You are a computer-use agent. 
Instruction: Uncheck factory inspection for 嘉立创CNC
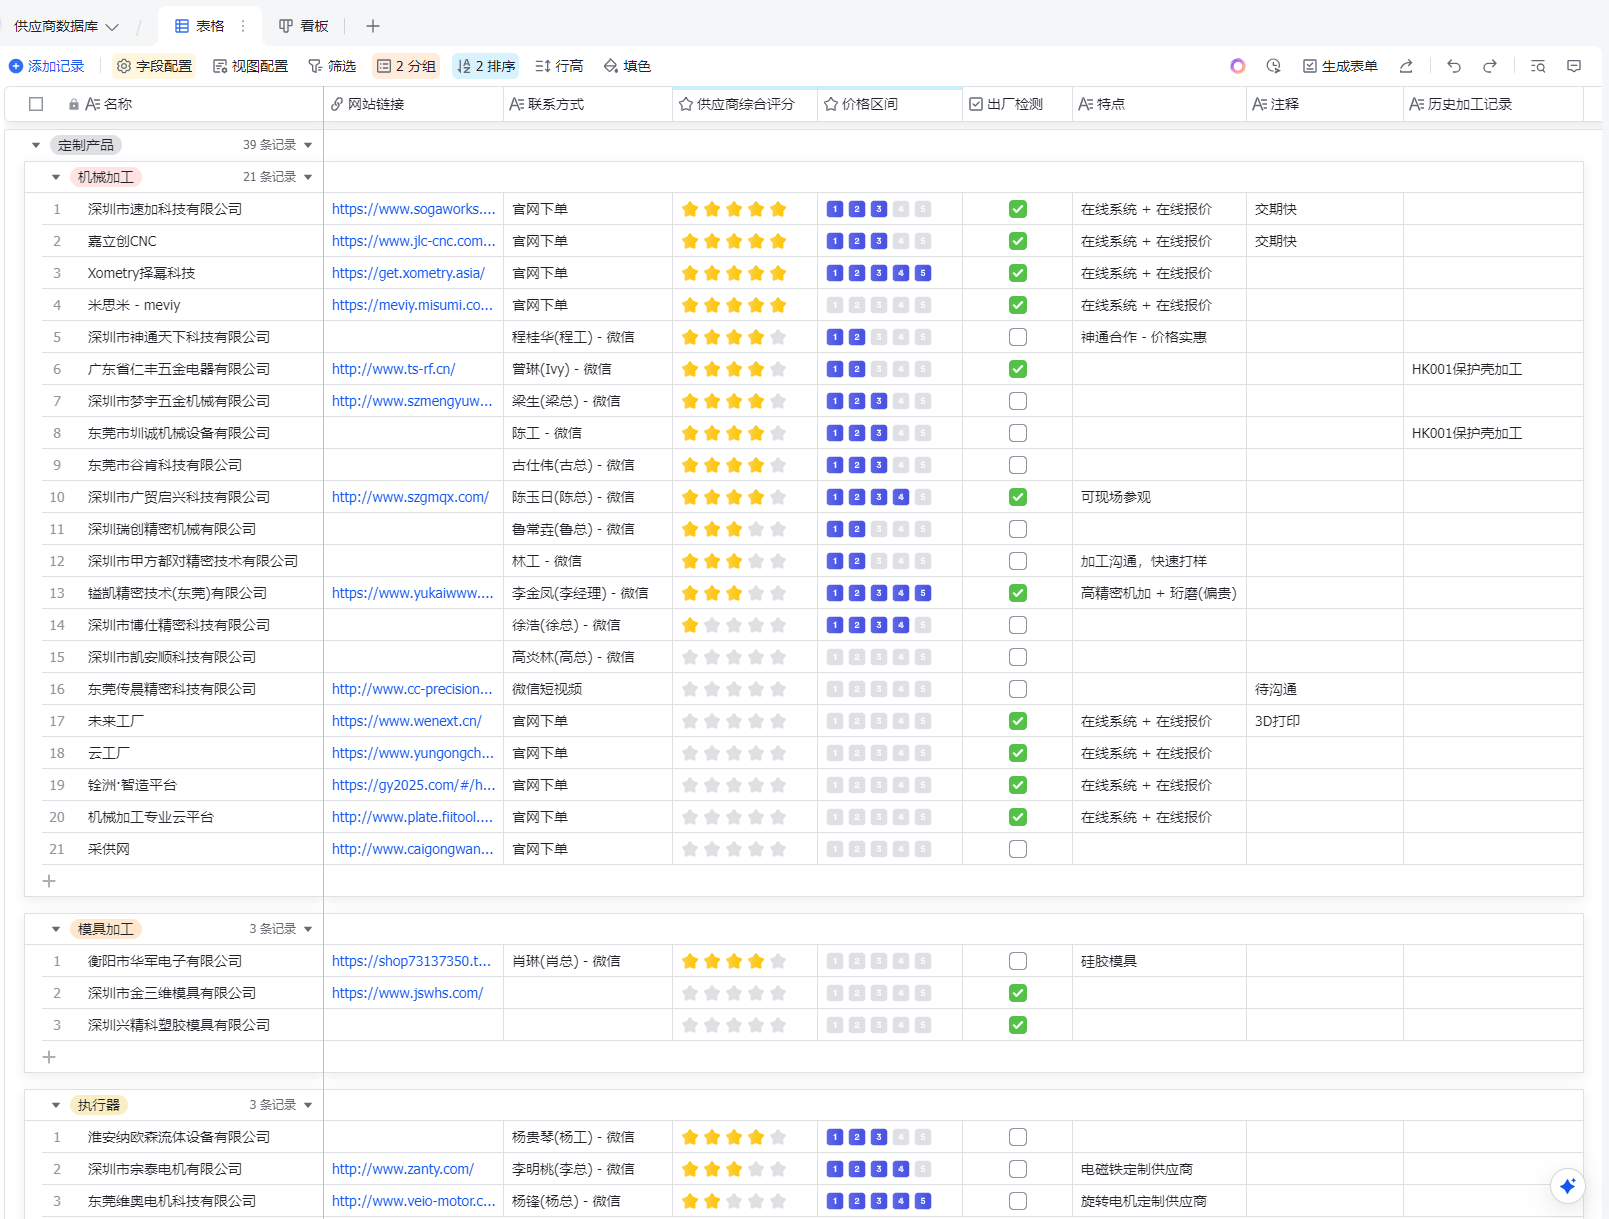[1017, 241]
